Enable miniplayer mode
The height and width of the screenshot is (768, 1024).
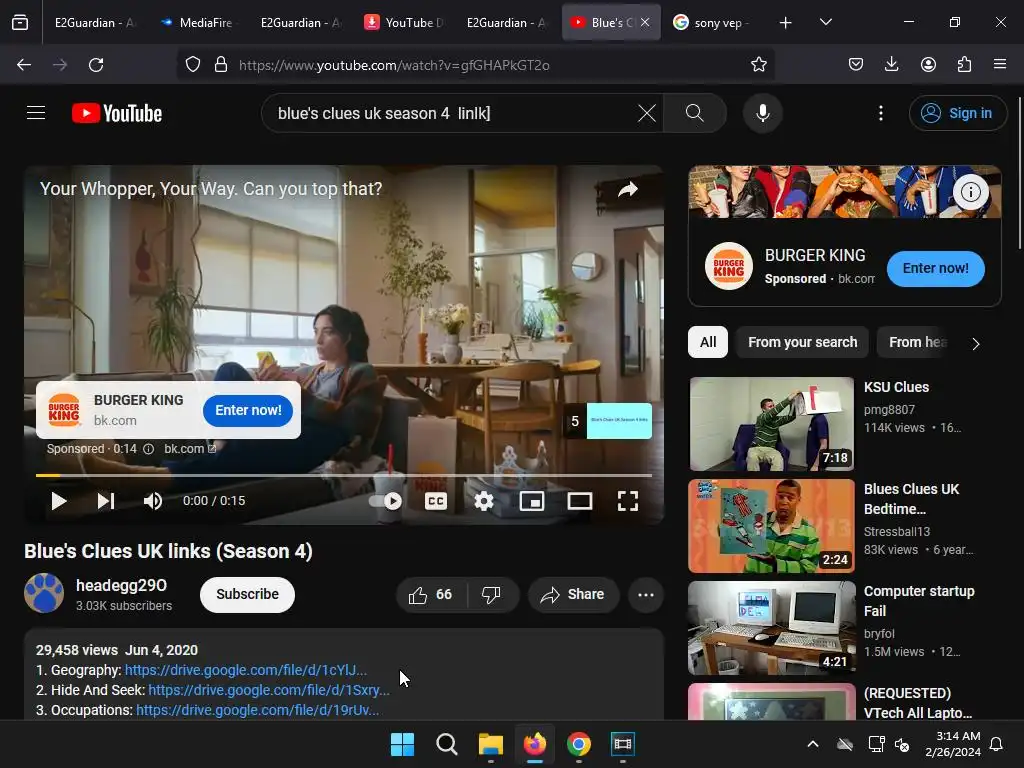(x=532, y=501)
